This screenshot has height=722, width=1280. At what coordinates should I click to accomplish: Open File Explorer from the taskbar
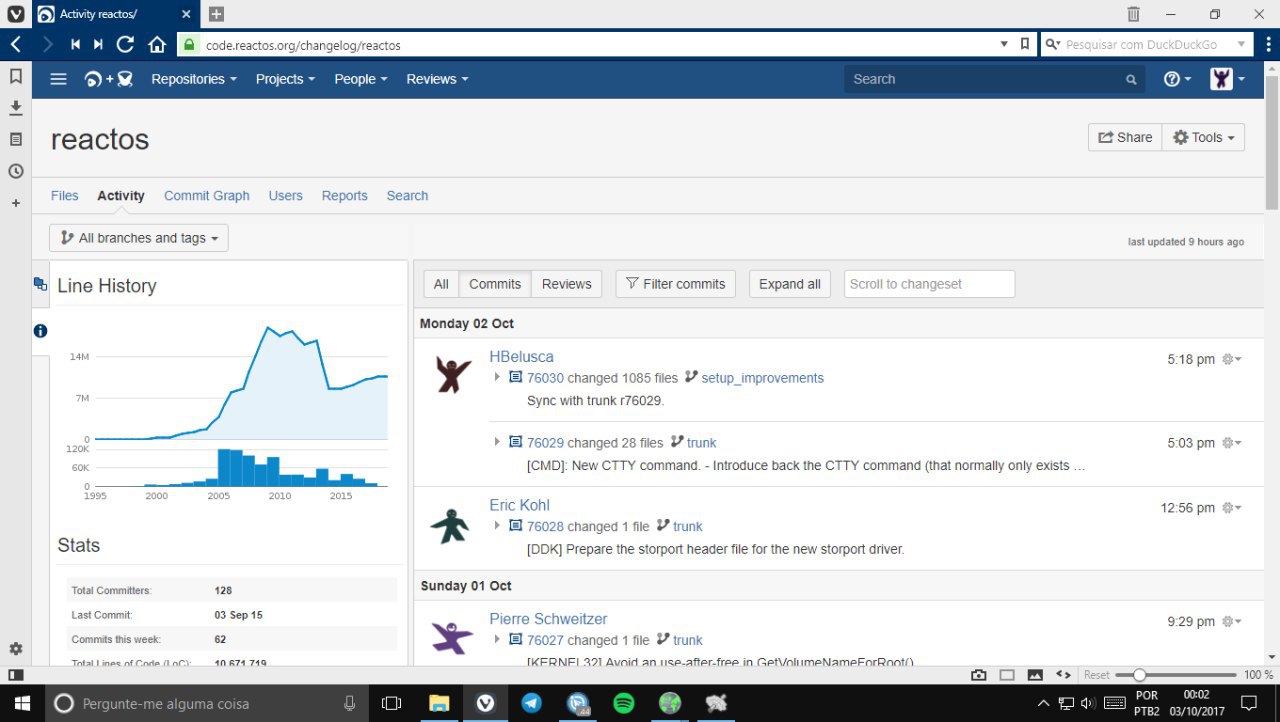click(x=439, y=703)
